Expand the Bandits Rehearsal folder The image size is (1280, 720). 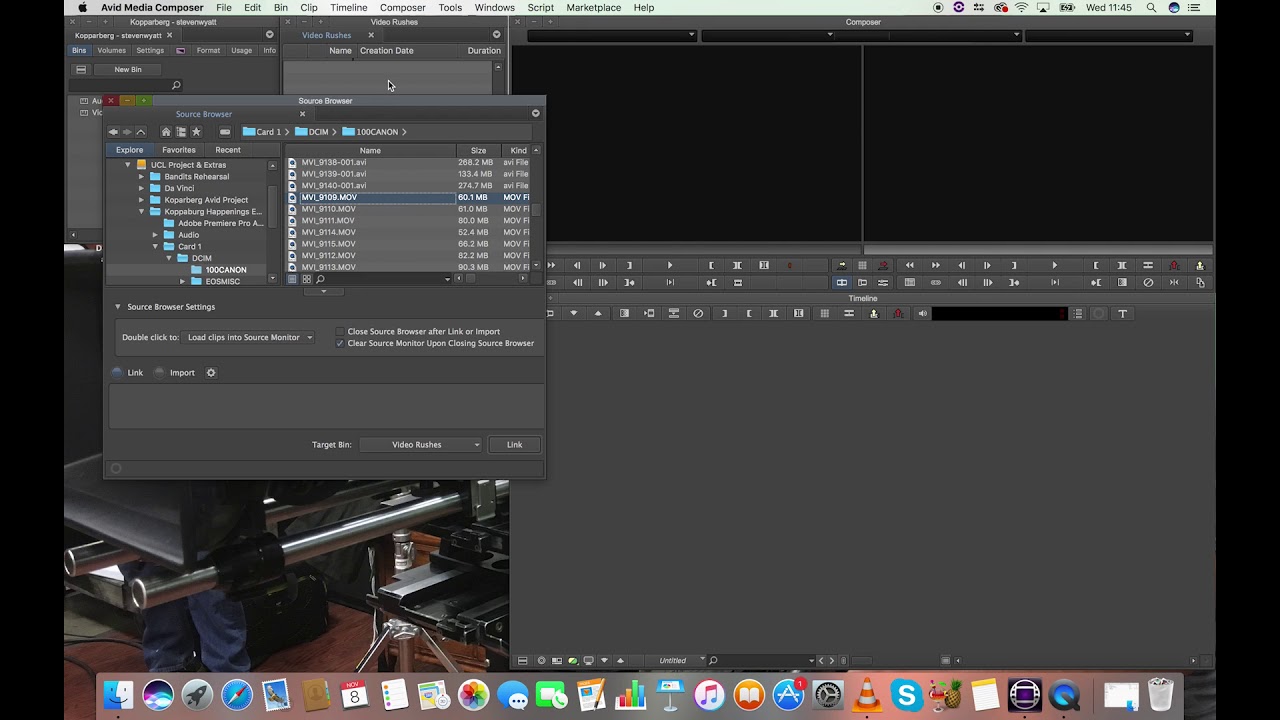141,177
